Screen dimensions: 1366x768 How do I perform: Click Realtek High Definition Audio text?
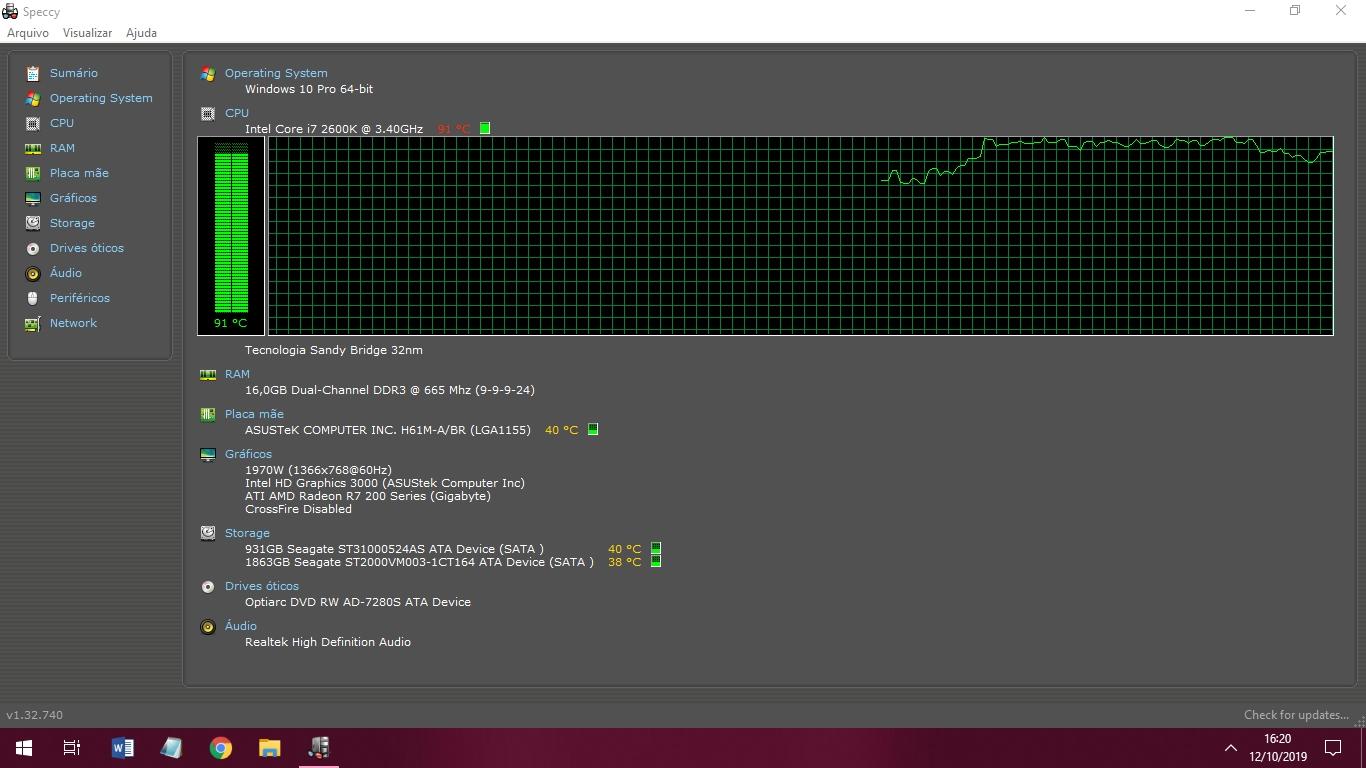[328, 642]
